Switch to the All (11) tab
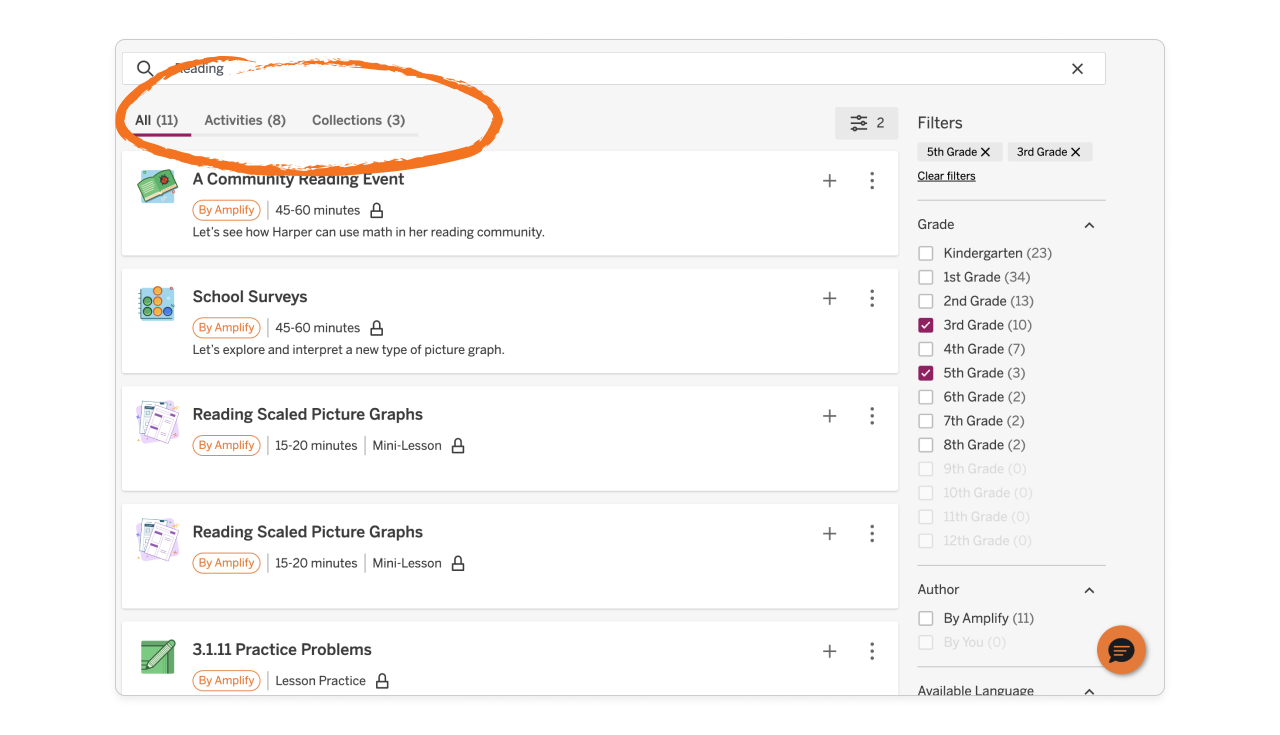The image size is (1280, 735). click(157, 120)
